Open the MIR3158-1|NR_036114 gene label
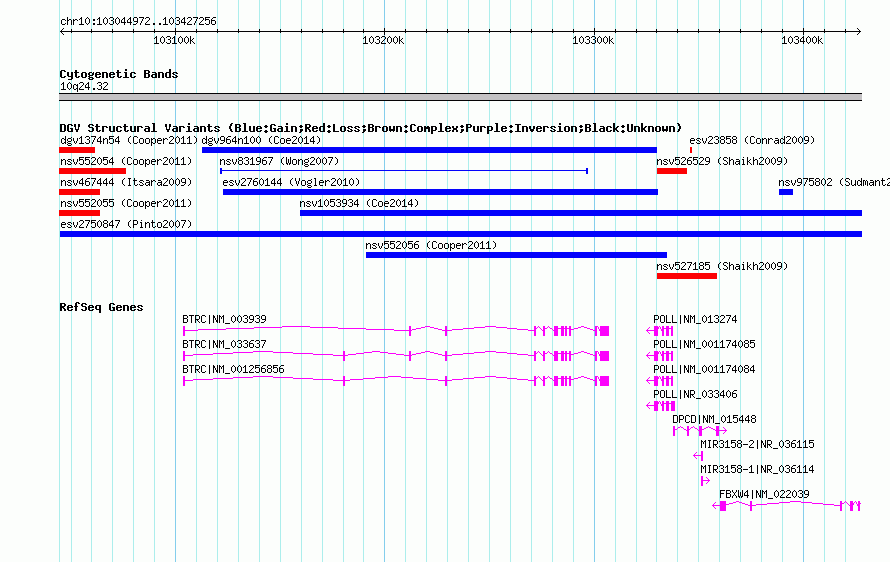The height and width of the screenshot is (562, 890). point(757,469)
